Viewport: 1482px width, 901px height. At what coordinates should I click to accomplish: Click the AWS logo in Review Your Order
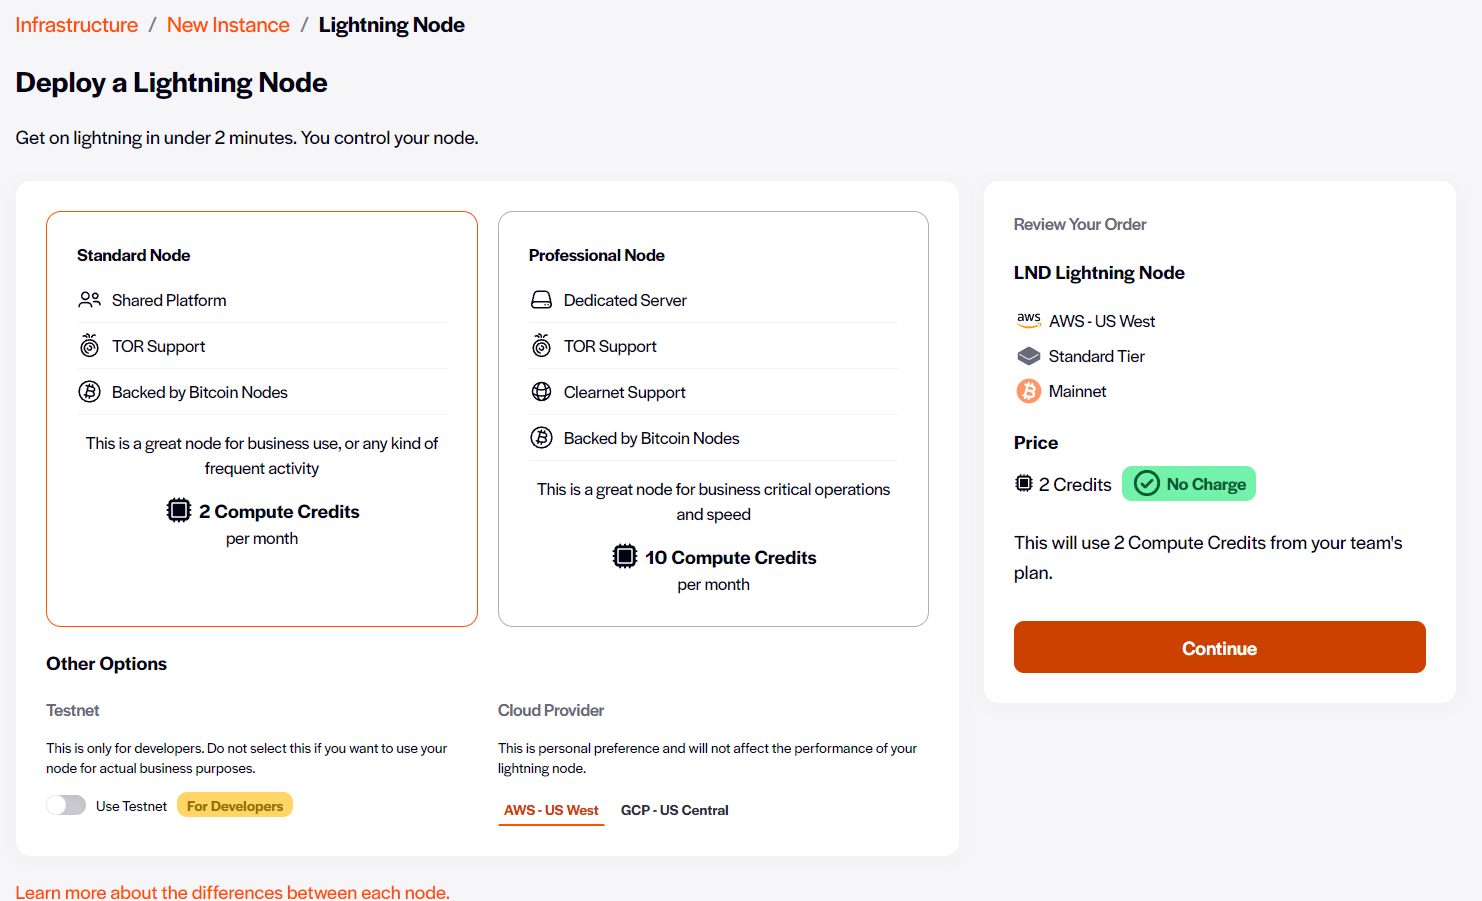tap(1029, 320)
